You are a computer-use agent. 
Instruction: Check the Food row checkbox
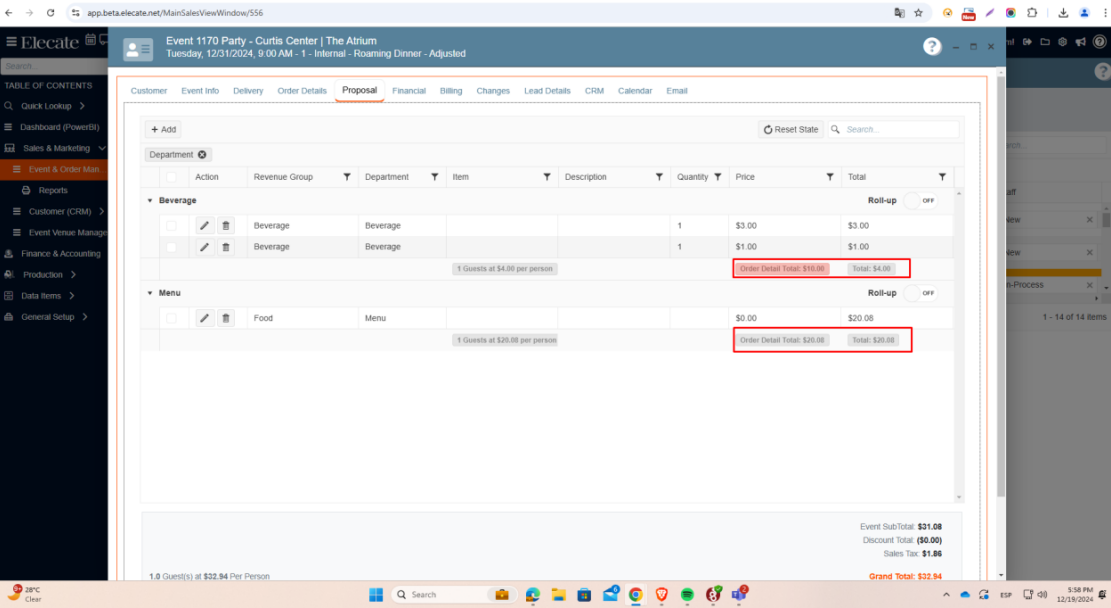171,318
